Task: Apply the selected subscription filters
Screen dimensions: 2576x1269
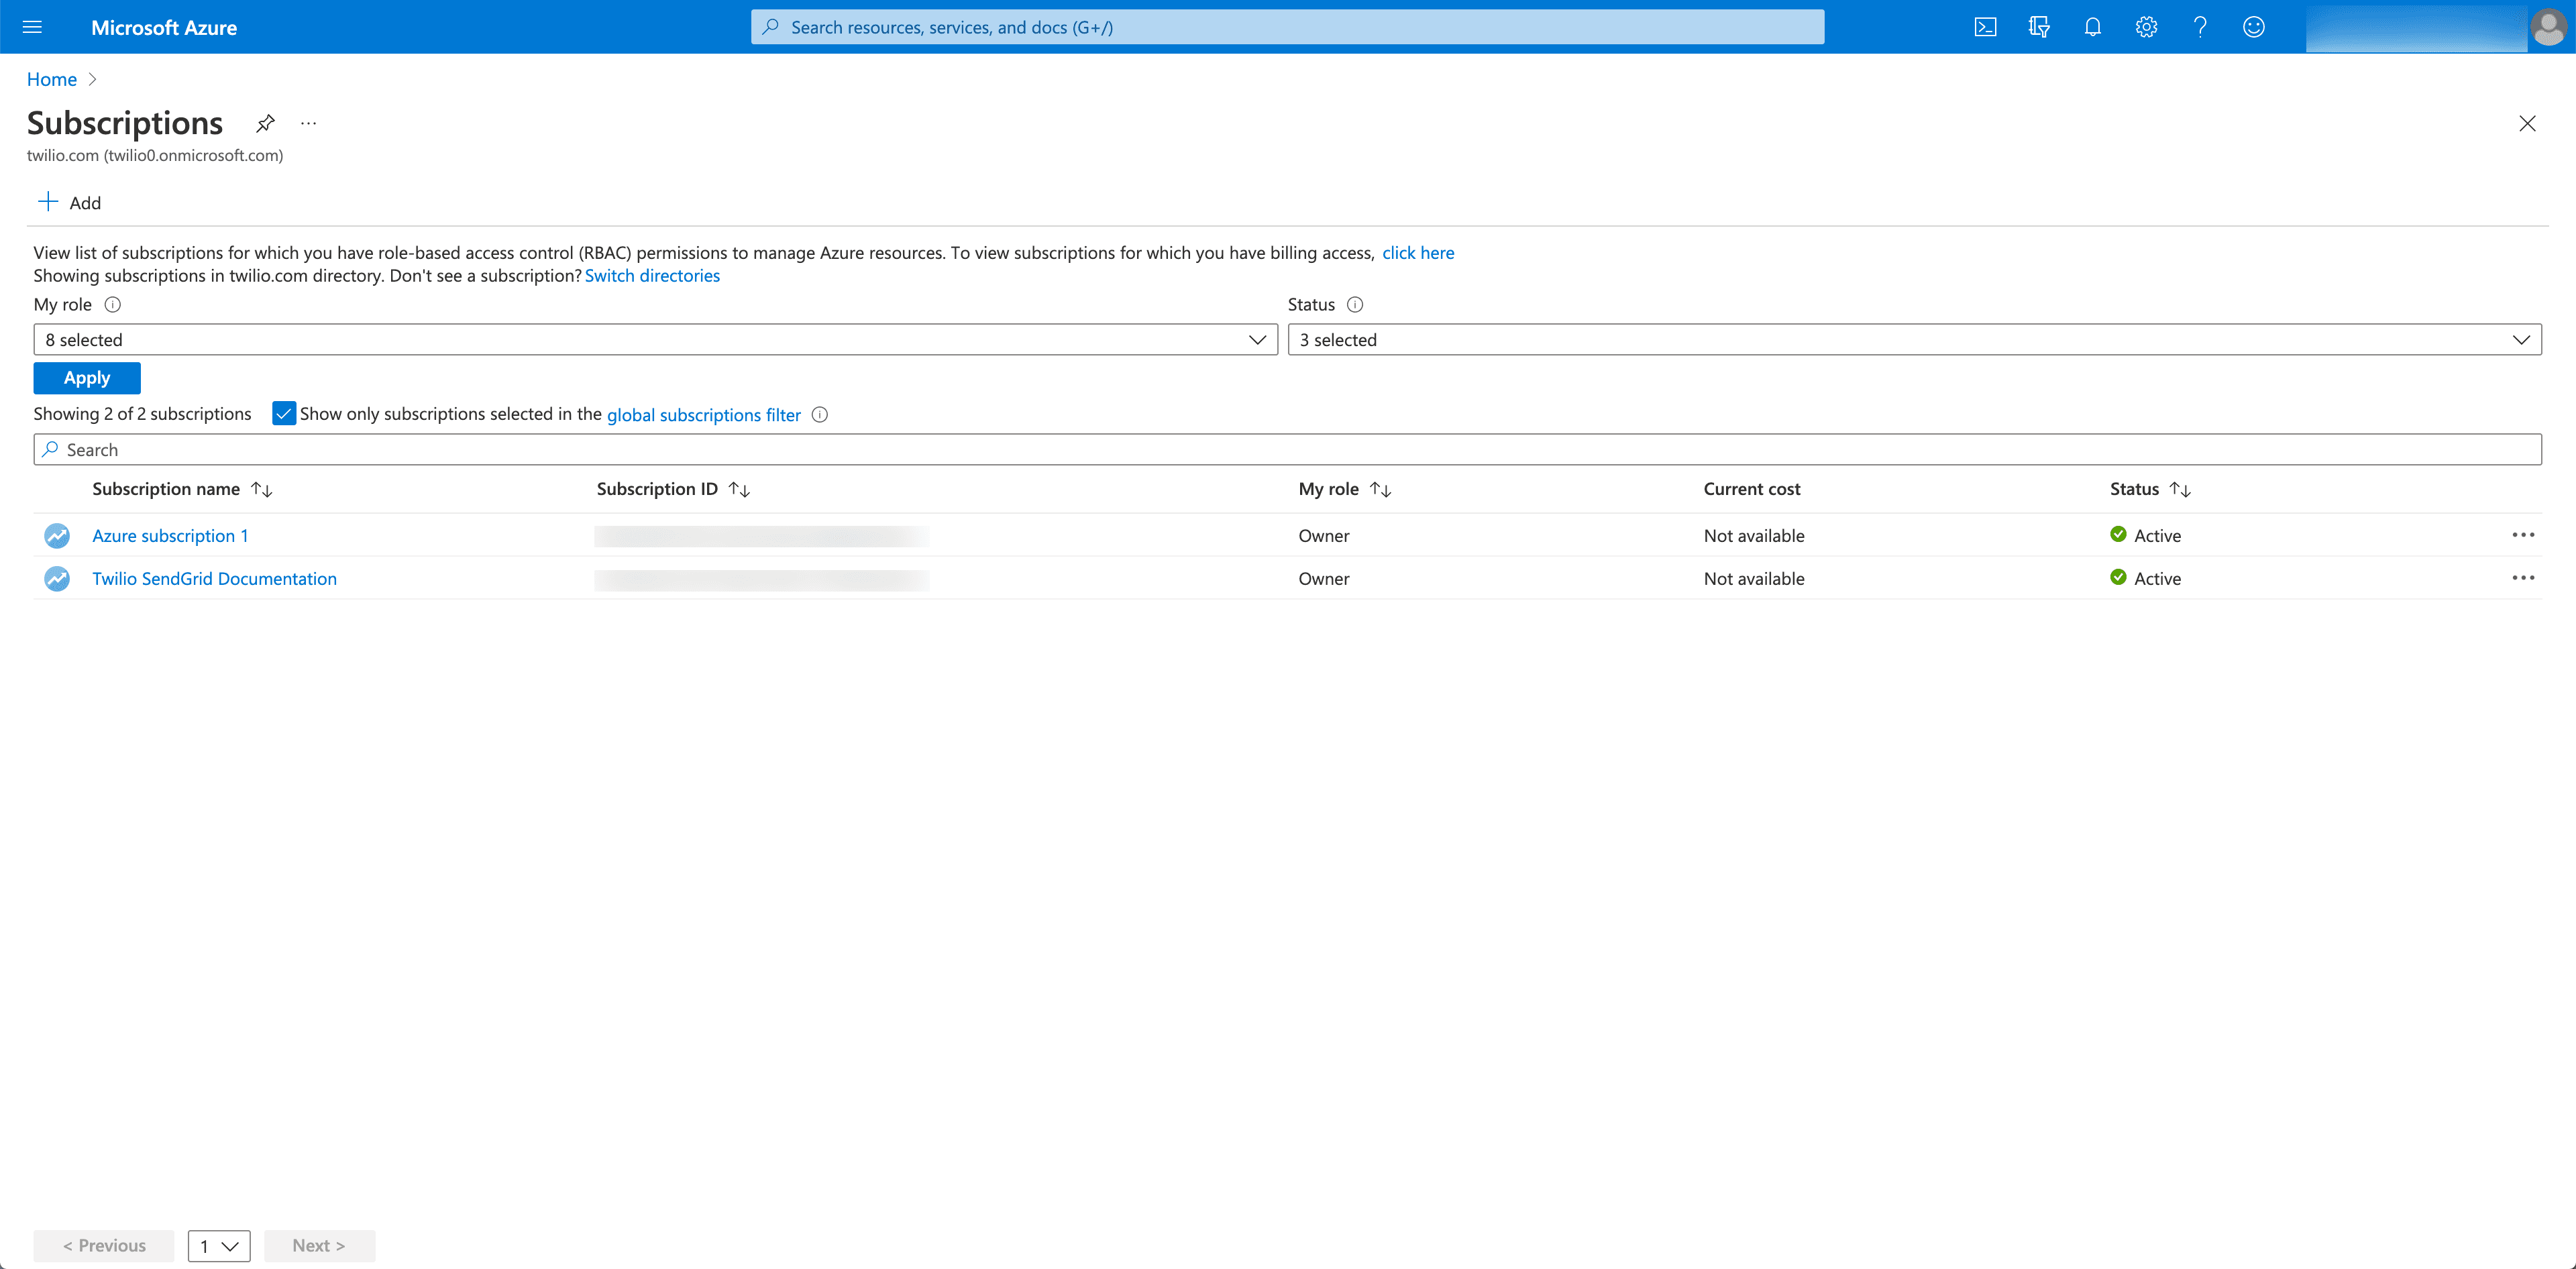Action: tap(86, 377)
